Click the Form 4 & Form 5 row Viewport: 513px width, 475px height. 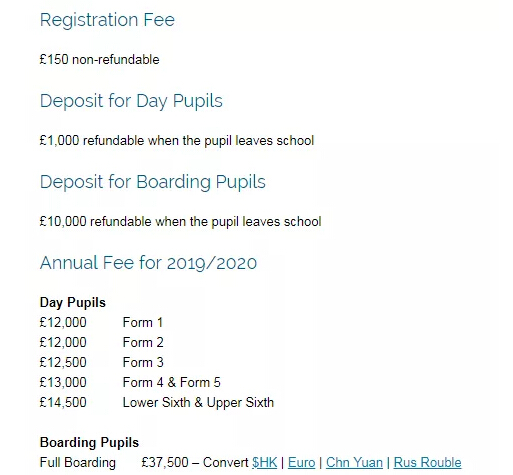point(130,382)
